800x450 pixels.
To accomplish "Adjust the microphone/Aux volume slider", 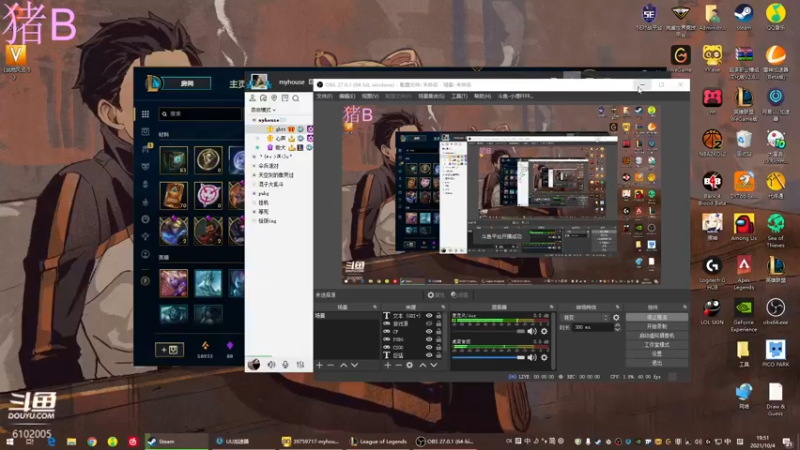I will 488,332.
